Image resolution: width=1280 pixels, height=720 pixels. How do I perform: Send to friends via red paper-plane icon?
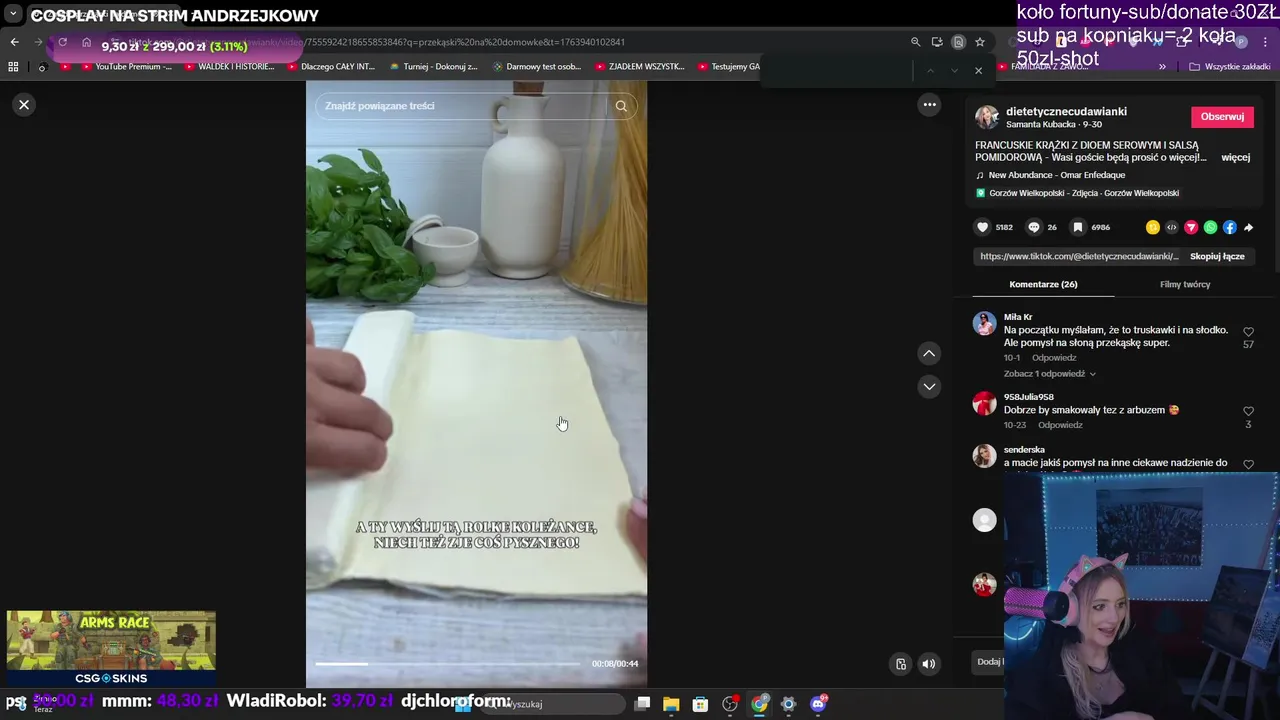tap(1191, 227)
